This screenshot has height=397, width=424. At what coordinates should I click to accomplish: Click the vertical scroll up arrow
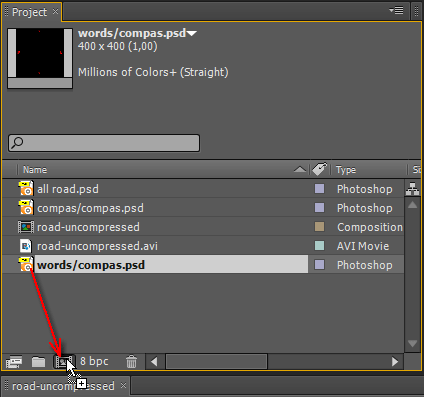coord(412,205)
